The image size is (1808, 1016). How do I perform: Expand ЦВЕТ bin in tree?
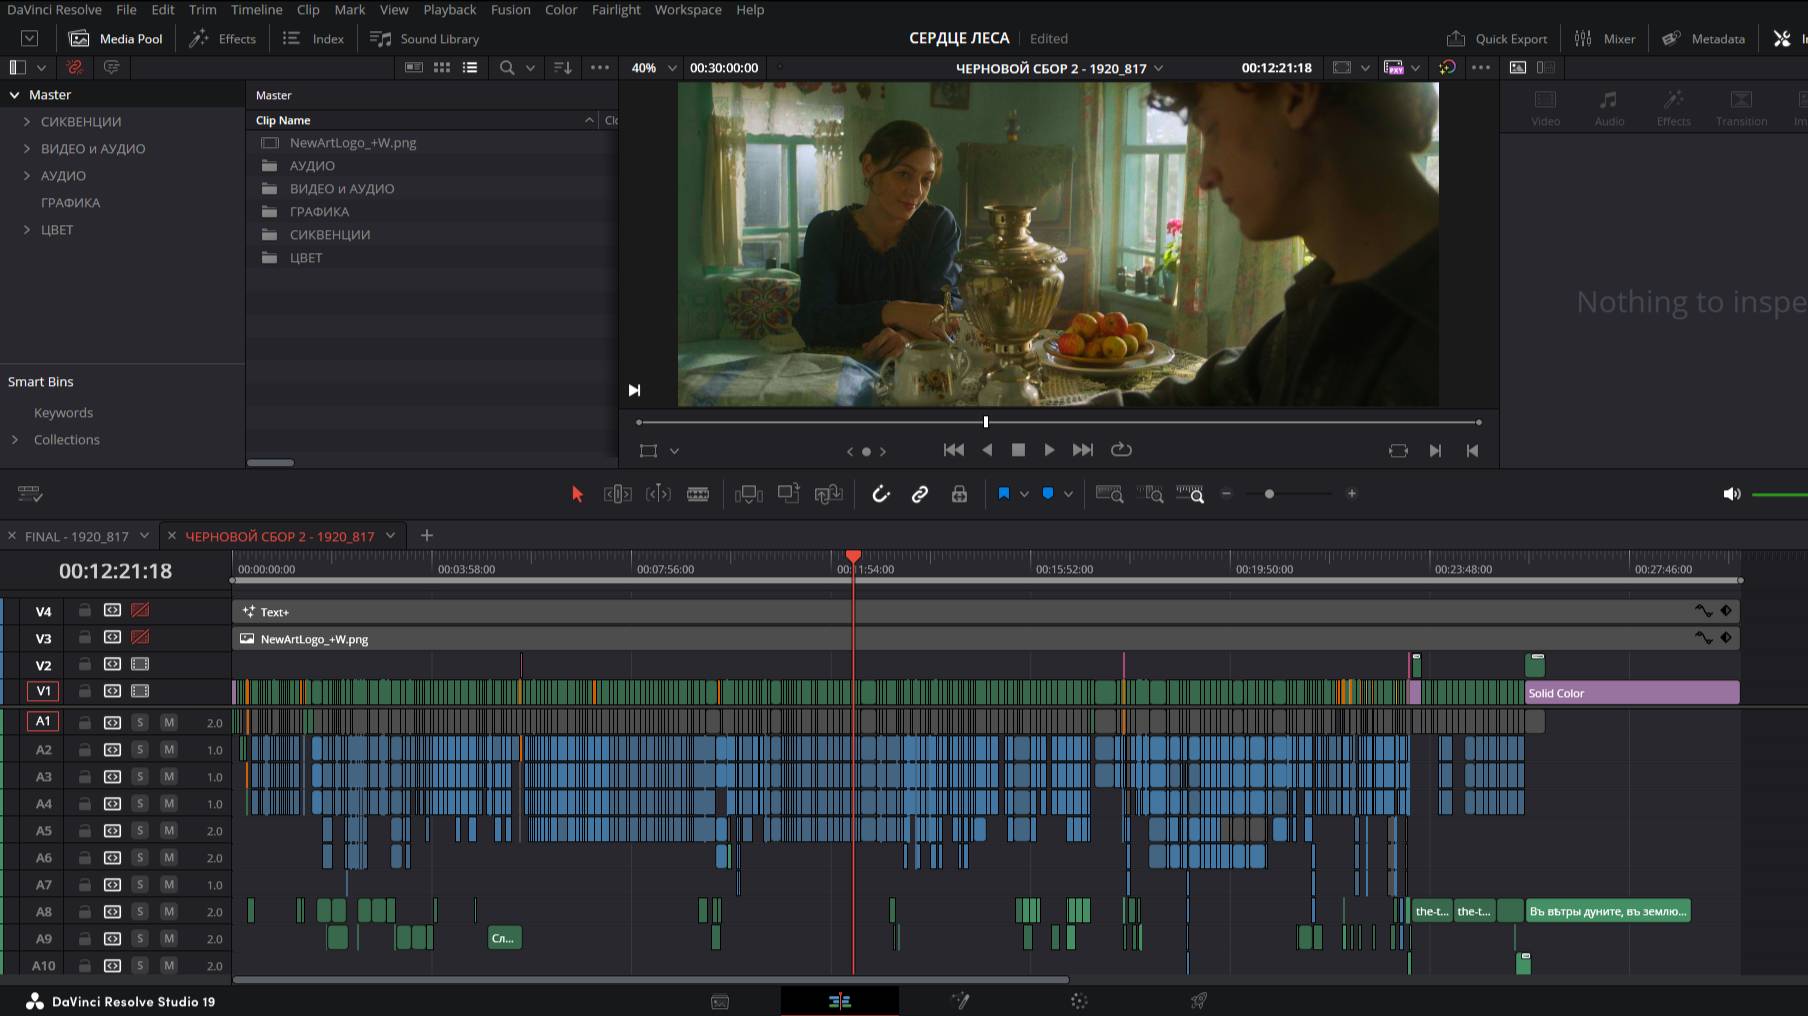point(27,229)
